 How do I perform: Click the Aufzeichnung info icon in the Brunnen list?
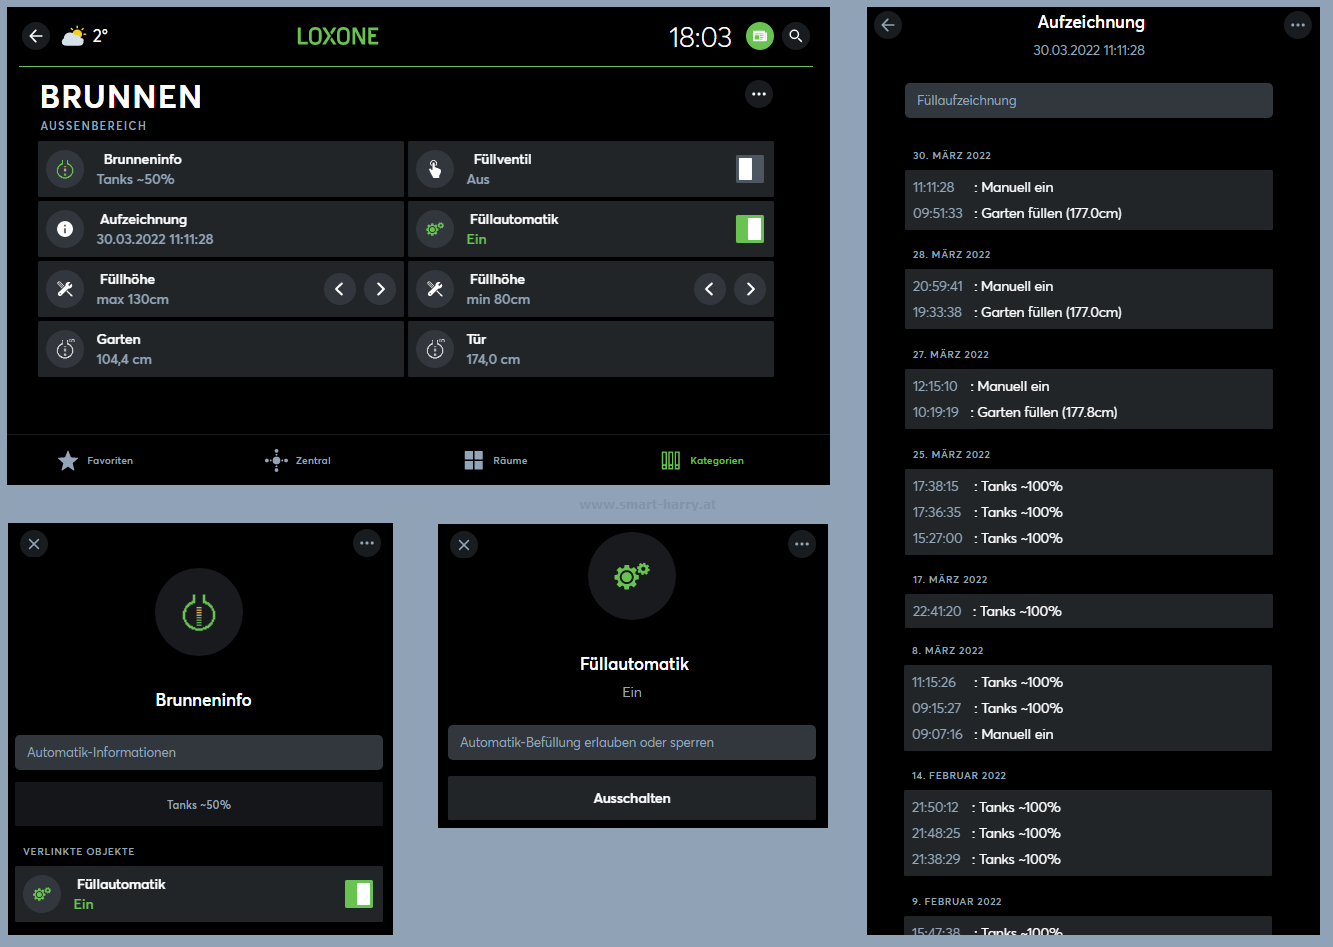coord(65,229)
